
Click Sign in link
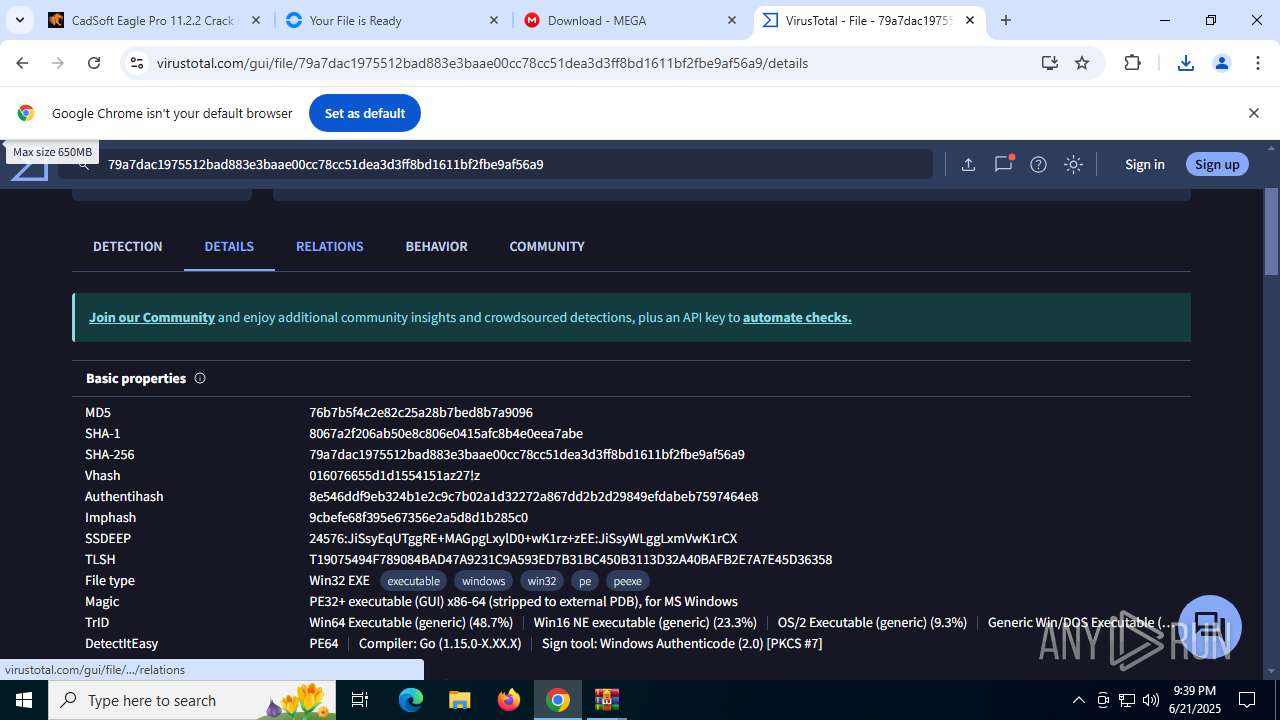click(1145, 164)
